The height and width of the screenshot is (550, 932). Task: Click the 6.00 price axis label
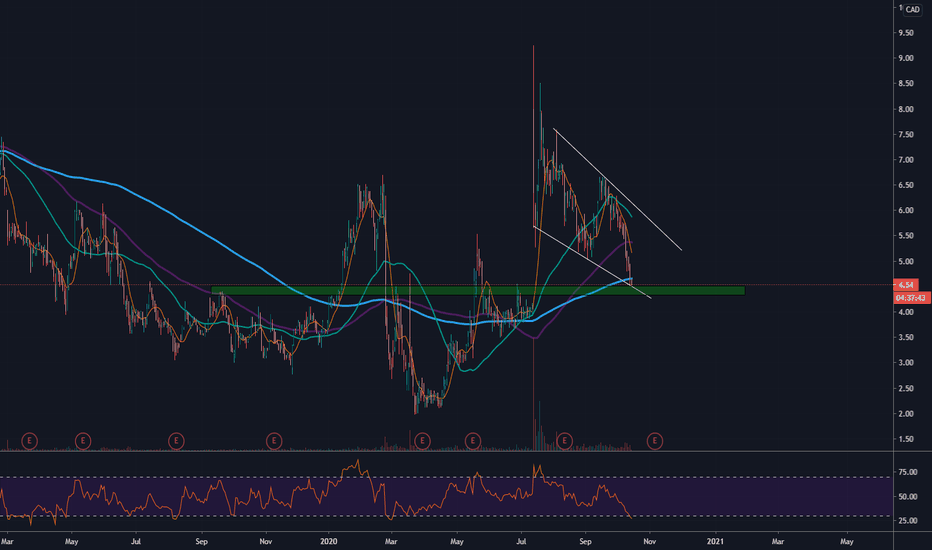(x=906, y=210)
